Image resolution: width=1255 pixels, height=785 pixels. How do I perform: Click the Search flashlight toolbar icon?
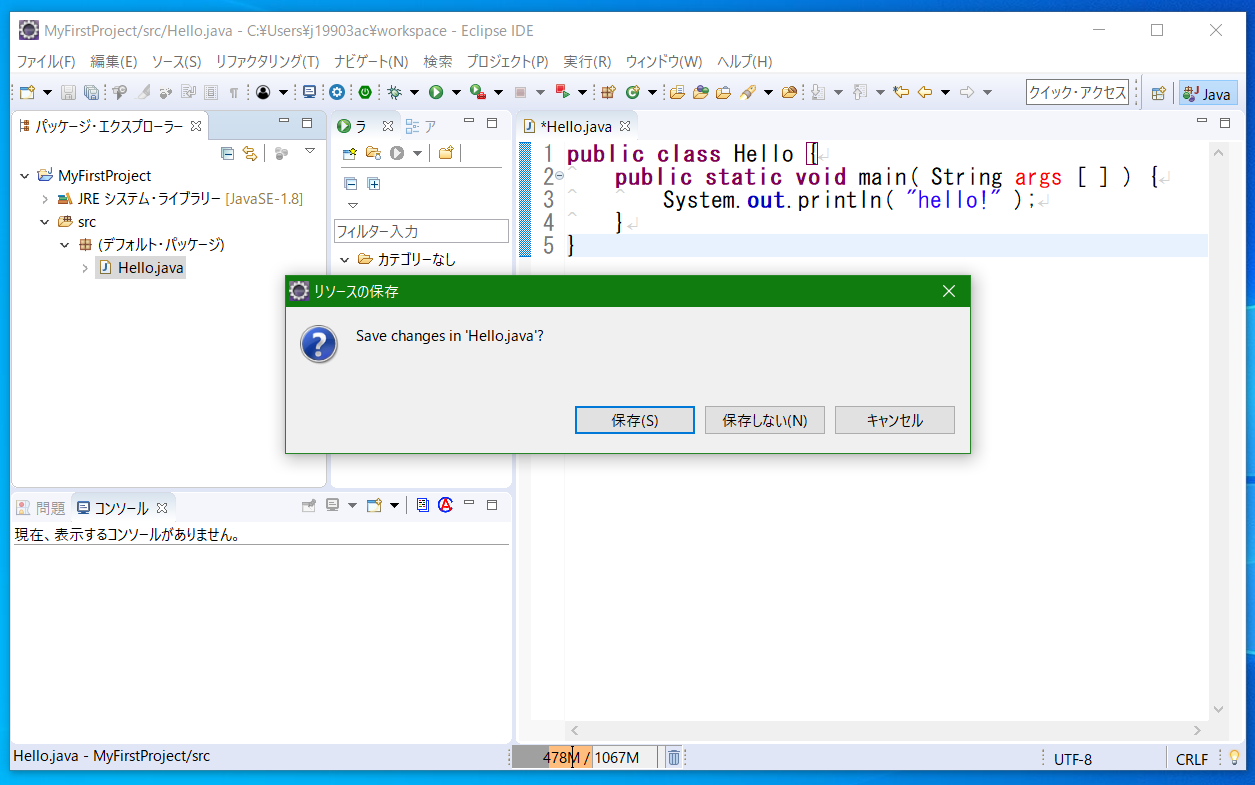746,92
